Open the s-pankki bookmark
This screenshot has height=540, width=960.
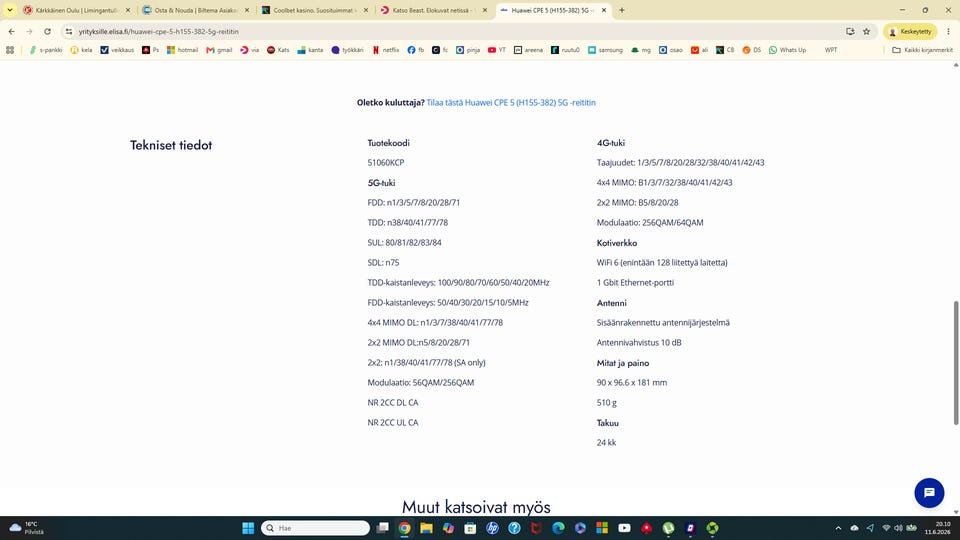pyautogui.click(x=46, y=50)
